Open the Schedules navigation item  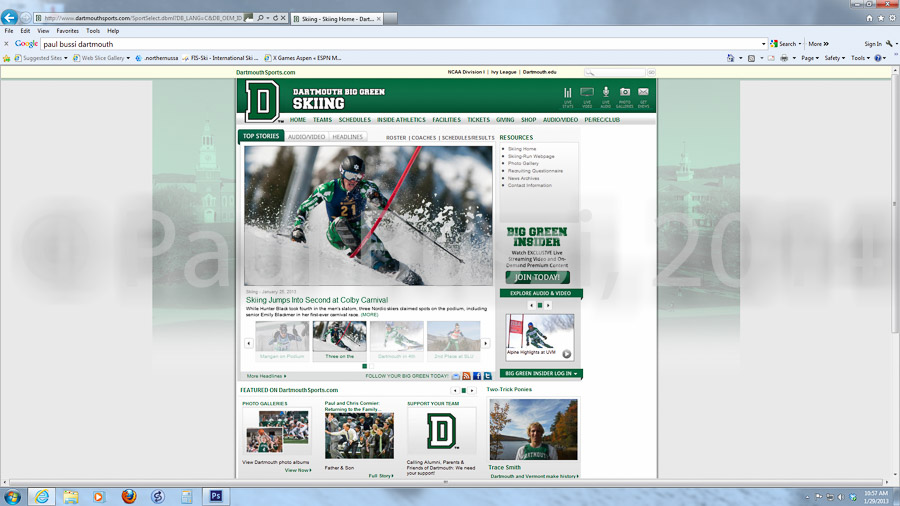[x=355, y=120]
